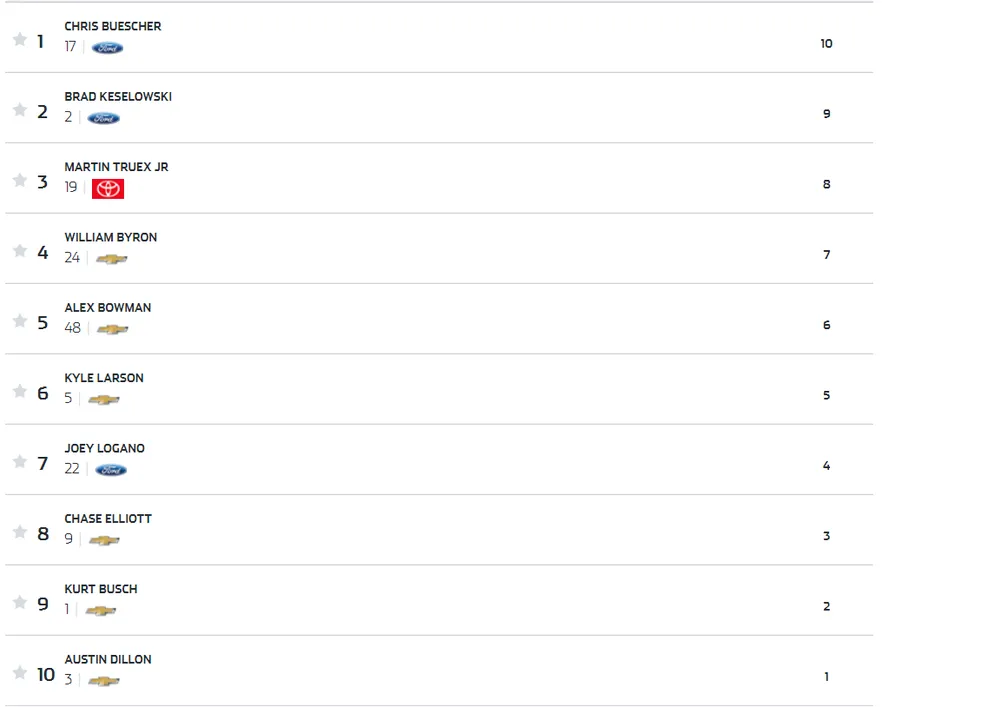This screenshot has width=1000, height=707.
Task: Select the Chase Elliott driver name
Action: tap(108, 518)
